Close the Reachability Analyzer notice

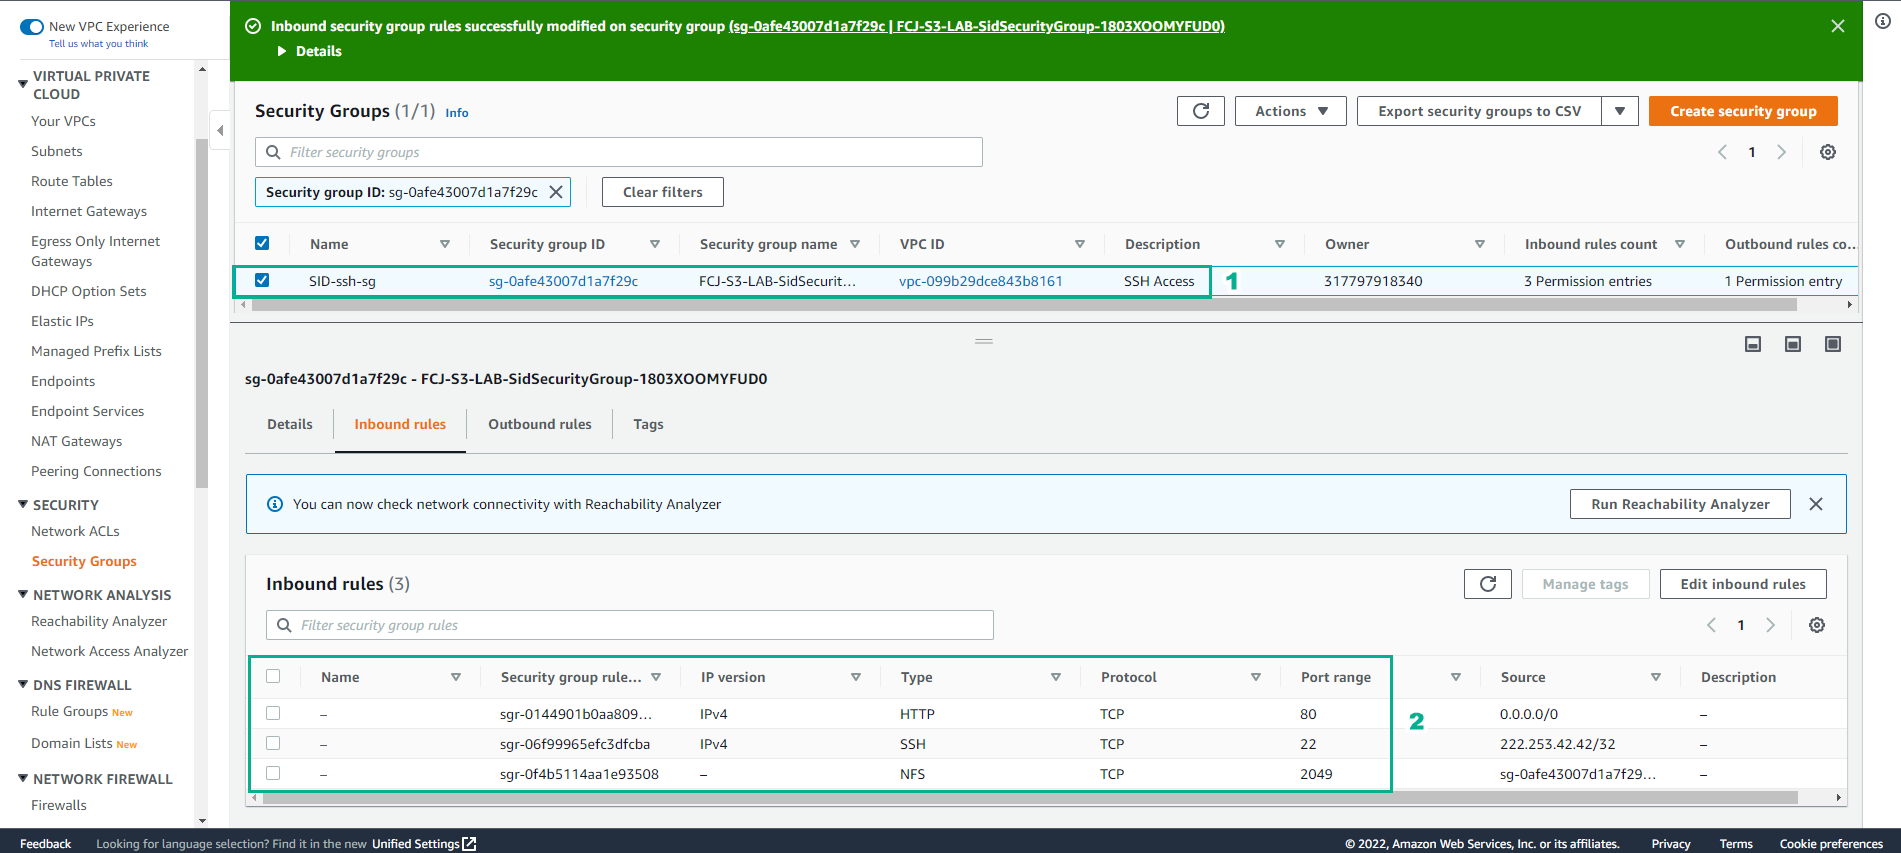coord(1816,504)
